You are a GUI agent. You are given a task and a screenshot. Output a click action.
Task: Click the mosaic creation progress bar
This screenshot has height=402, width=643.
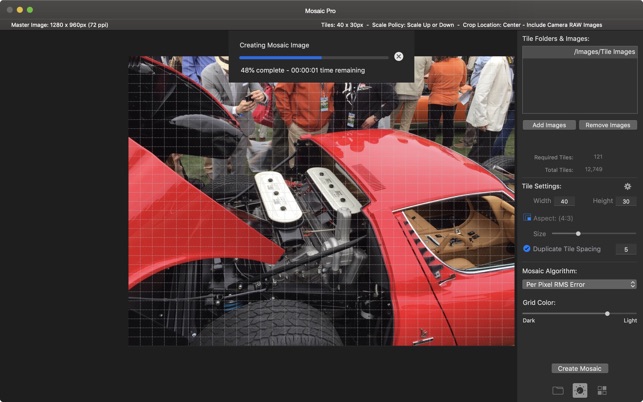314,58
